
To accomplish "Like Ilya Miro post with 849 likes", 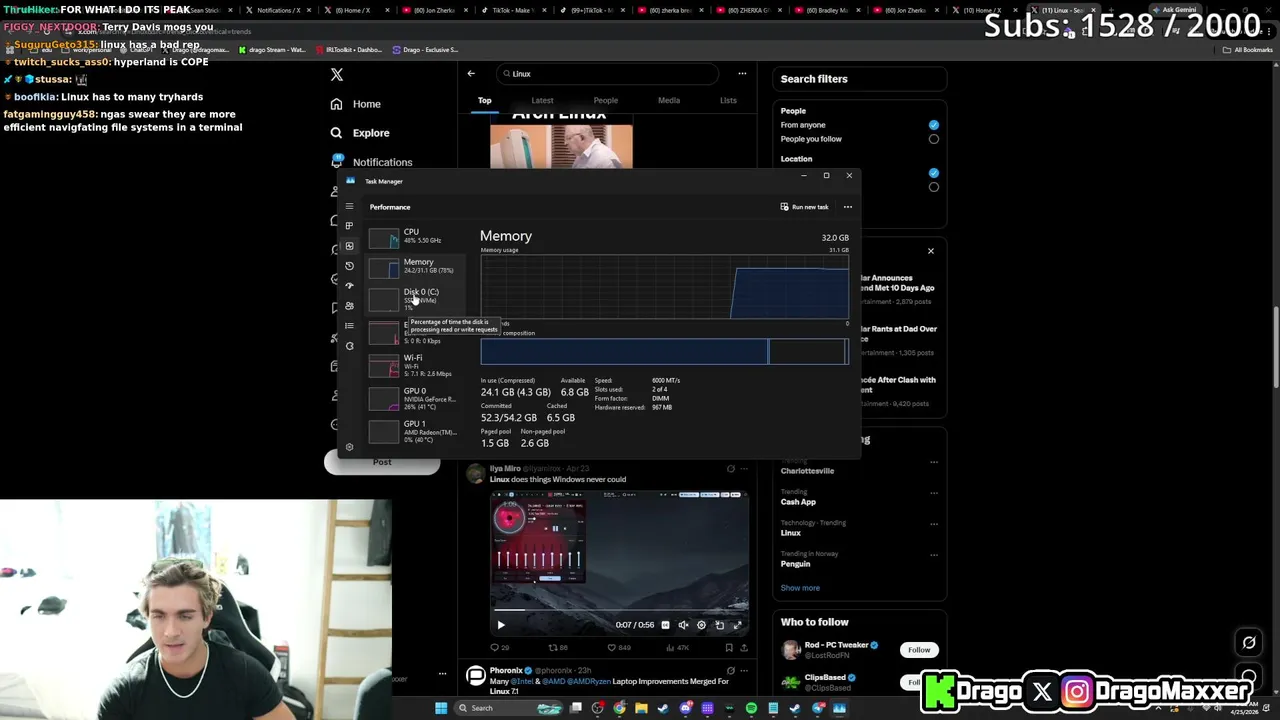I will (619, 647).
